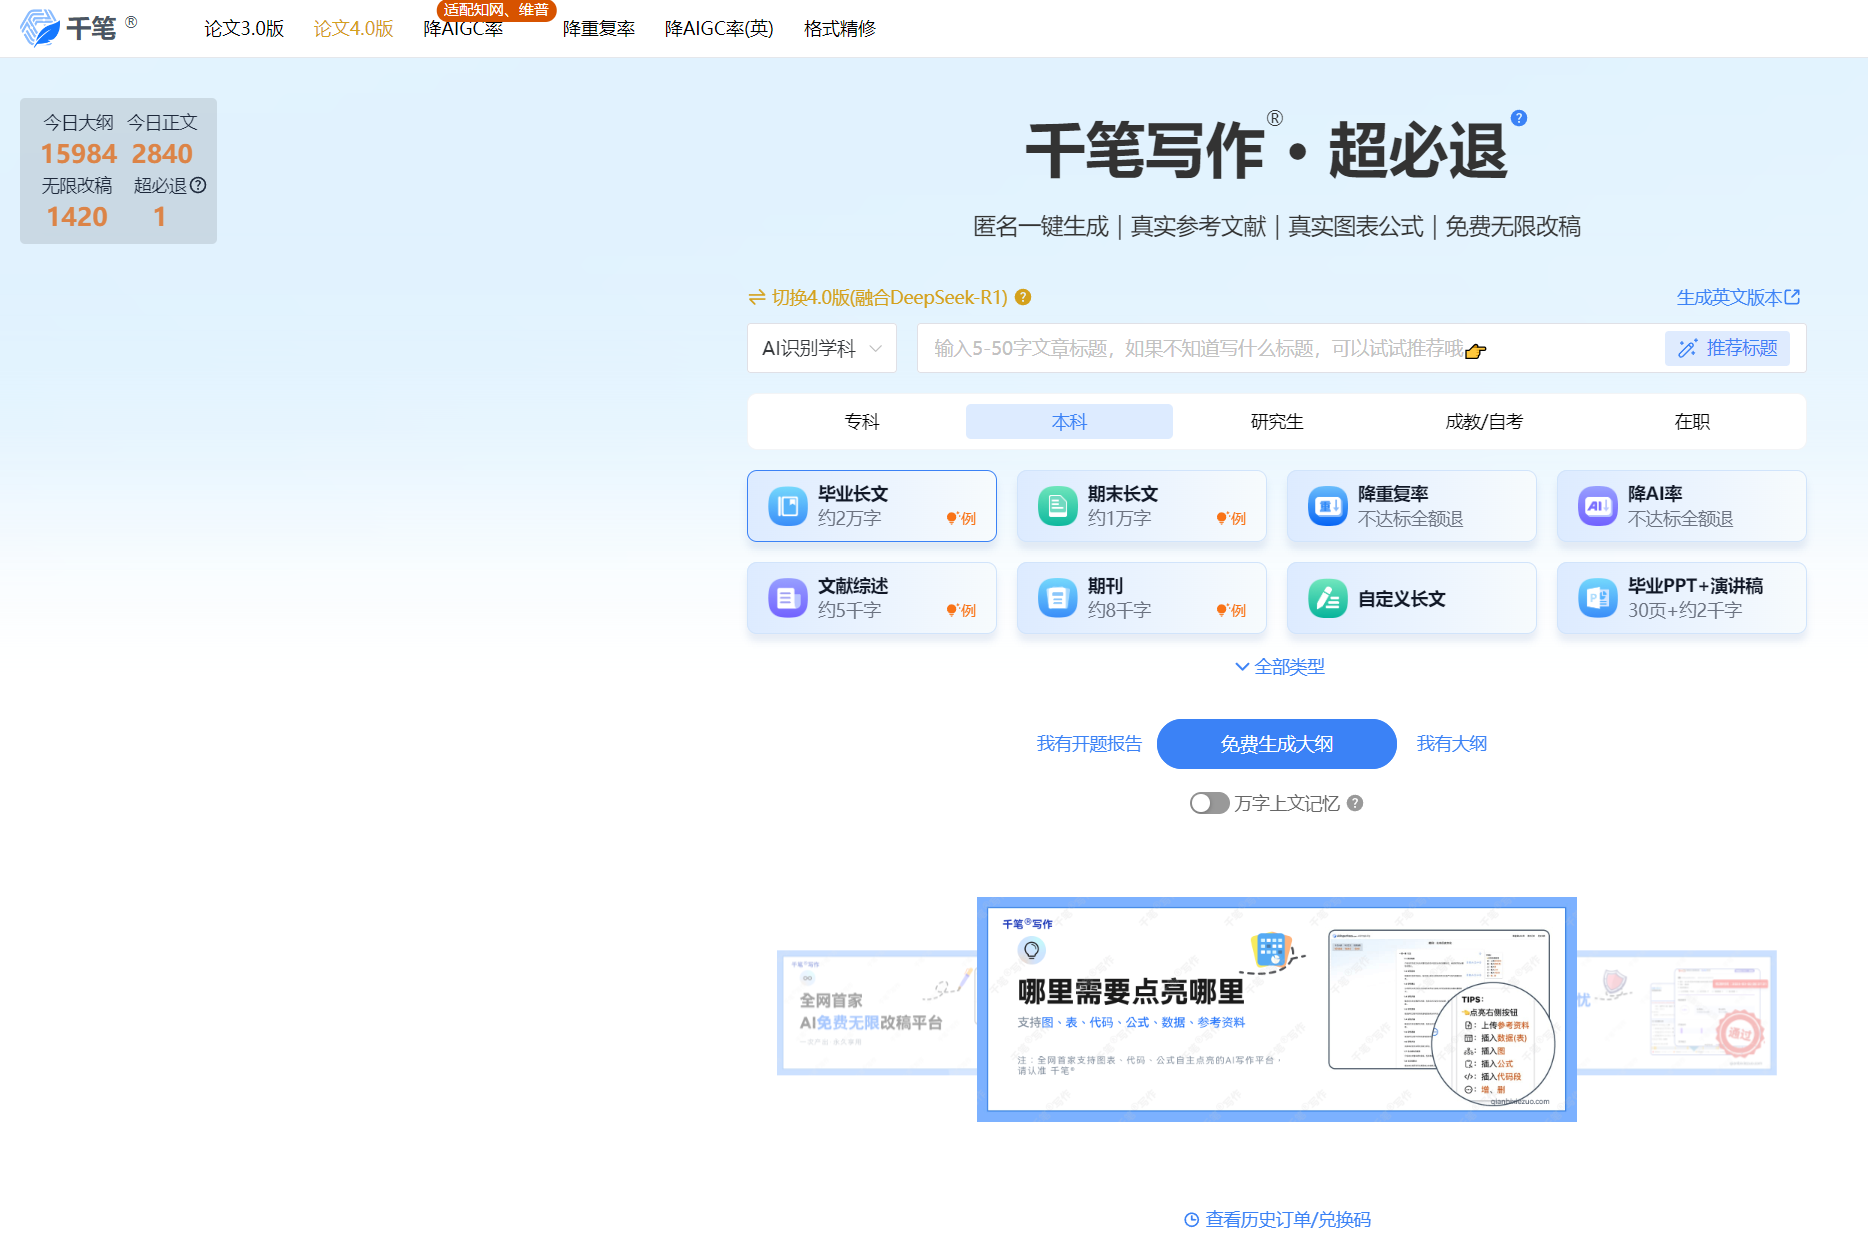
Task: Open the 降AIGC率 menu item
Action: click(x=463, y=29)
